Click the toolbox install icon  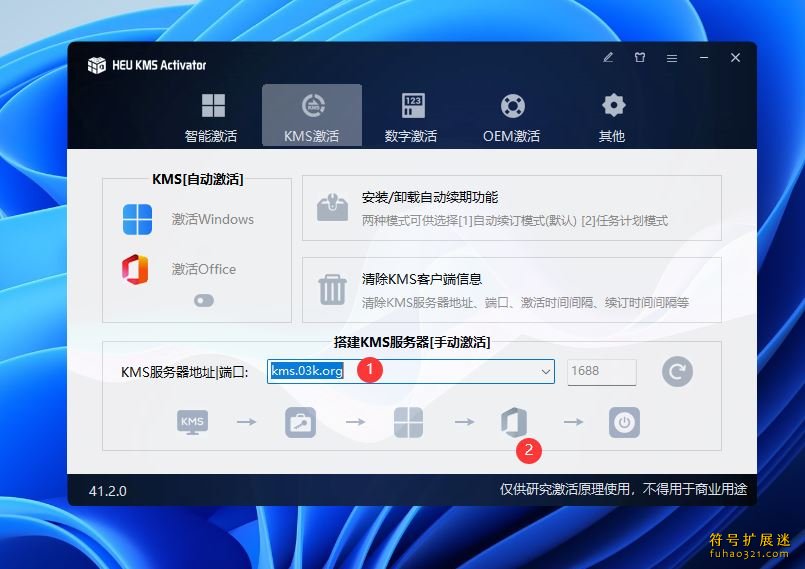332,207
